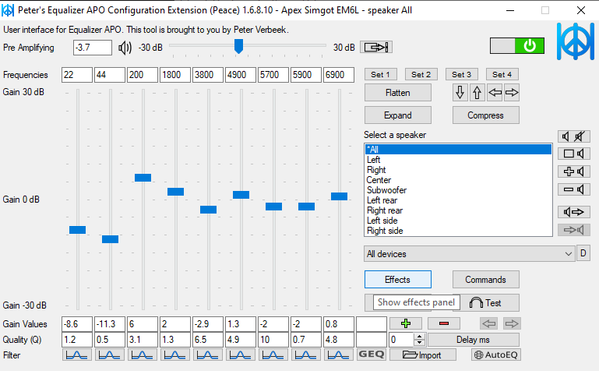Click the Expand button
599x371 pixels.
[398, 115]
